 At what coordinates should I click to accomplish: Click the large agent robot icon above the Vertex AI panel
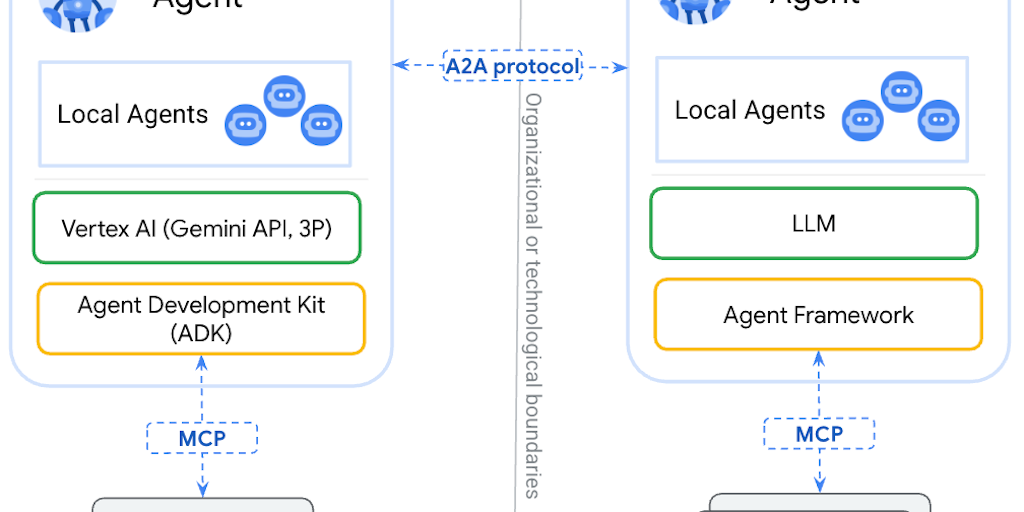(x=78, y=10)
